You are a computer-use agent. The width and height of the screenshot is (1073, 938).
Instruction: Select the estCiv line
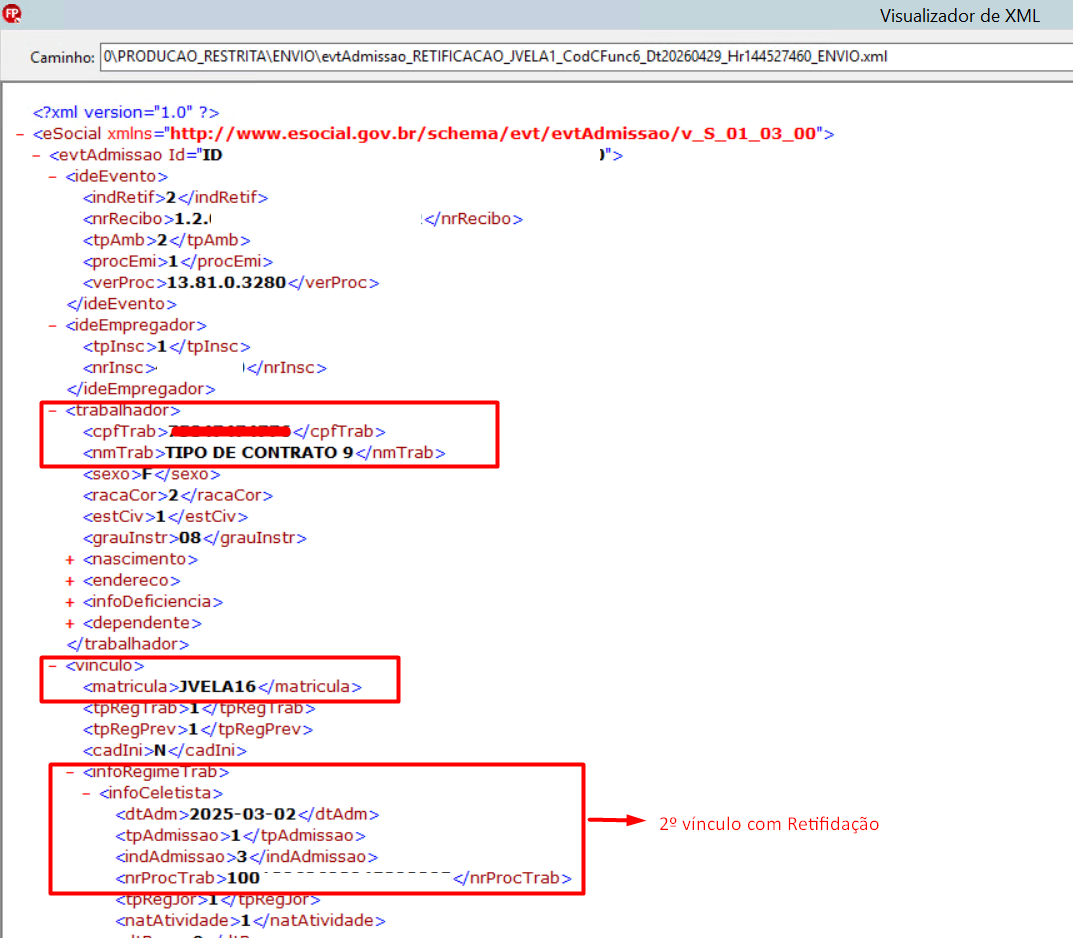pyautogui.click(x=166, y=517)
